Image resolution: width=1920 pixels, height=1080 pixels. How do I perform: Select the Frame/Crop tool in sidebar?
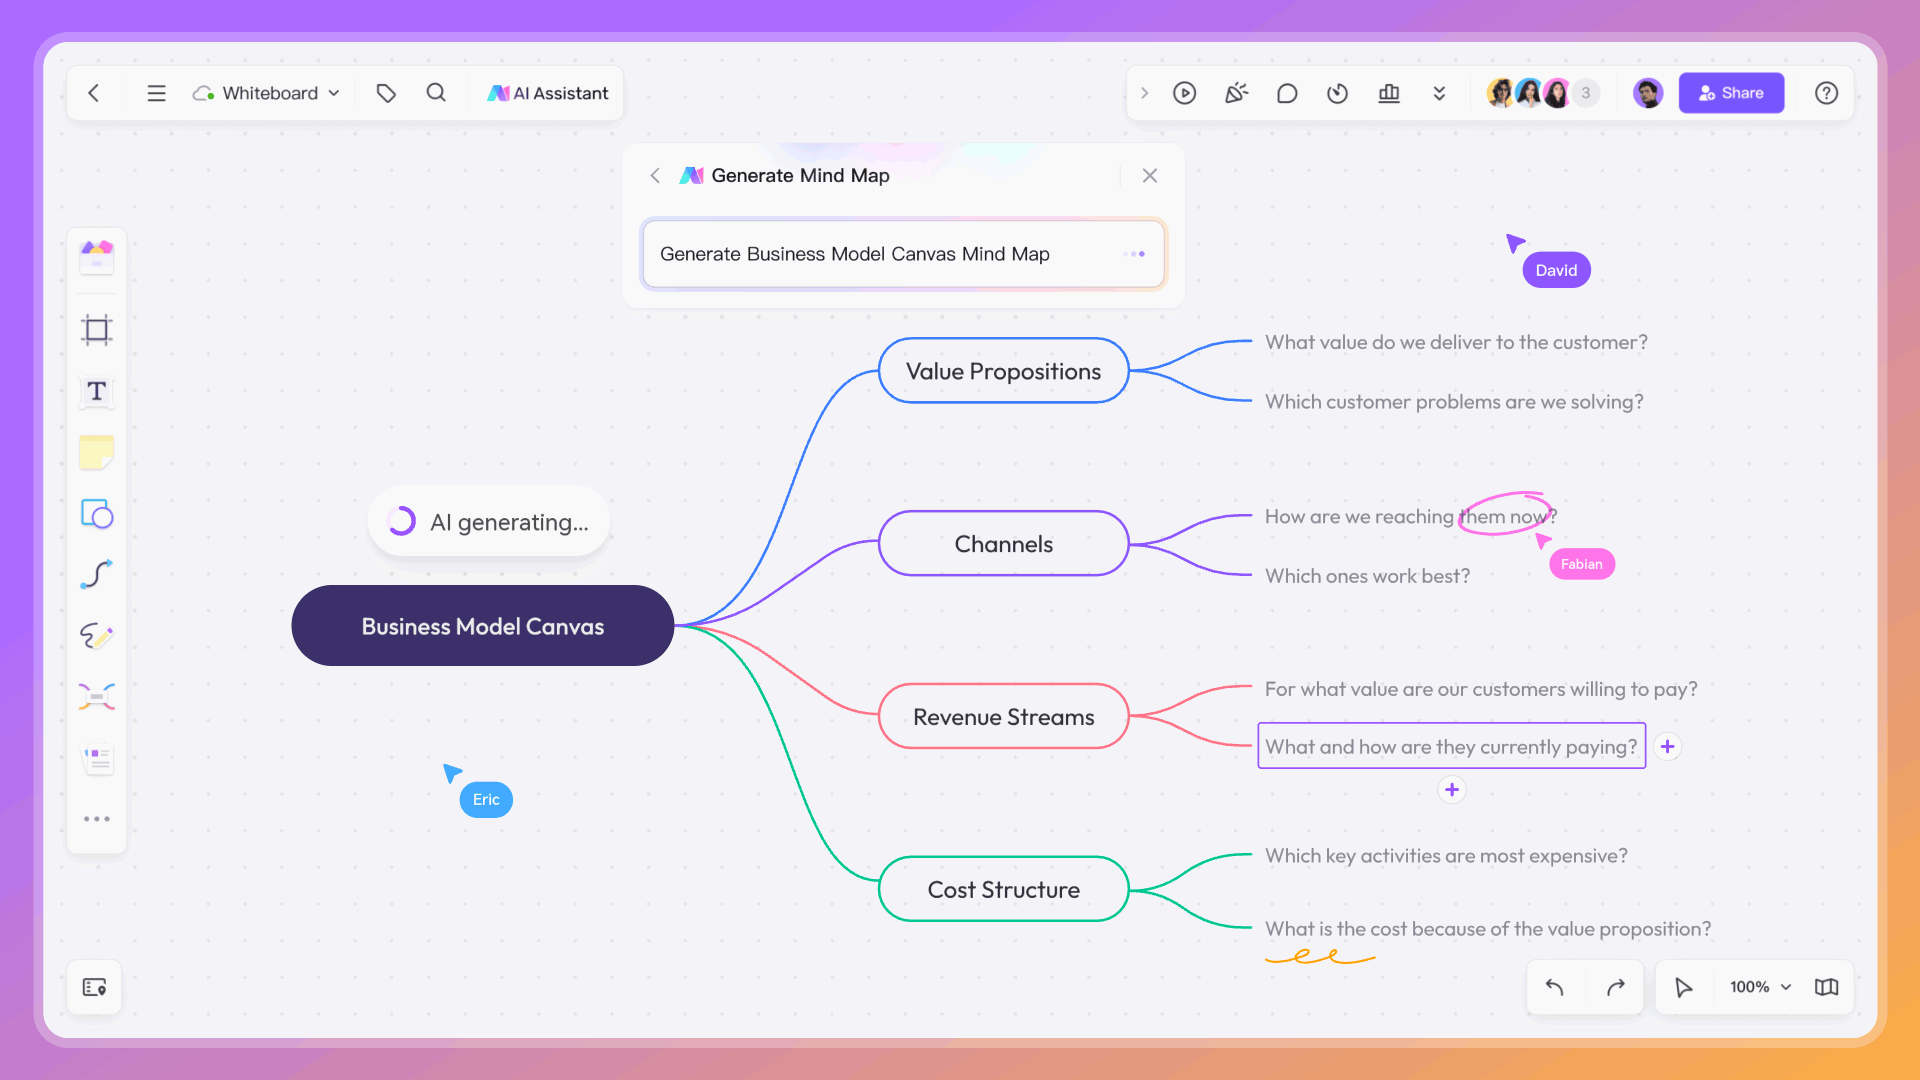pyautogui.click(x=98, y=330)
